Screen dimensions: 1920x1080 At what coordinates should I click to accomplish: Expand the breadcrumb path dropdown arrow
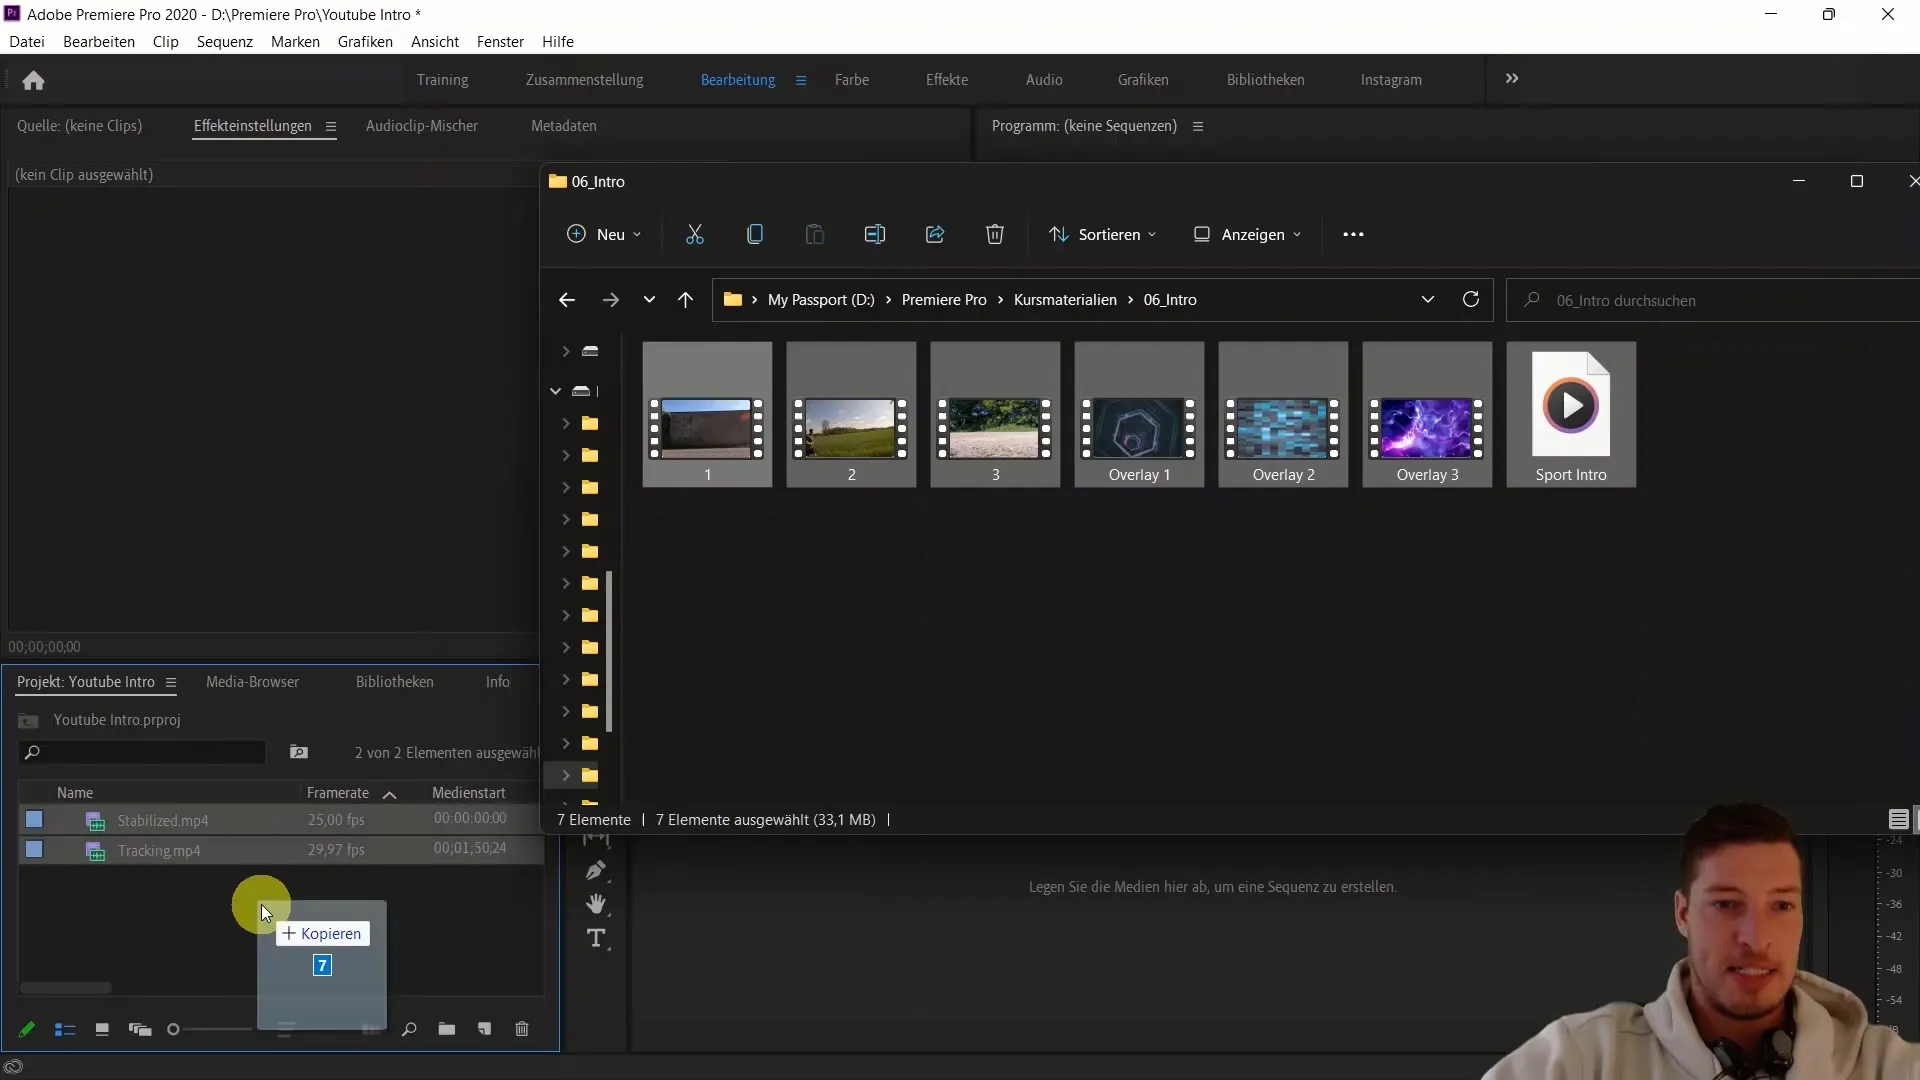[x=1427, y=301]
